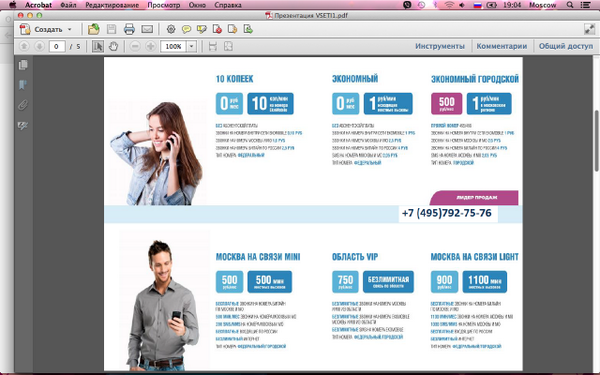Viewport: 600px width, 375px height.
Task: Zoom out with the minus button
Action: point(135,46)
